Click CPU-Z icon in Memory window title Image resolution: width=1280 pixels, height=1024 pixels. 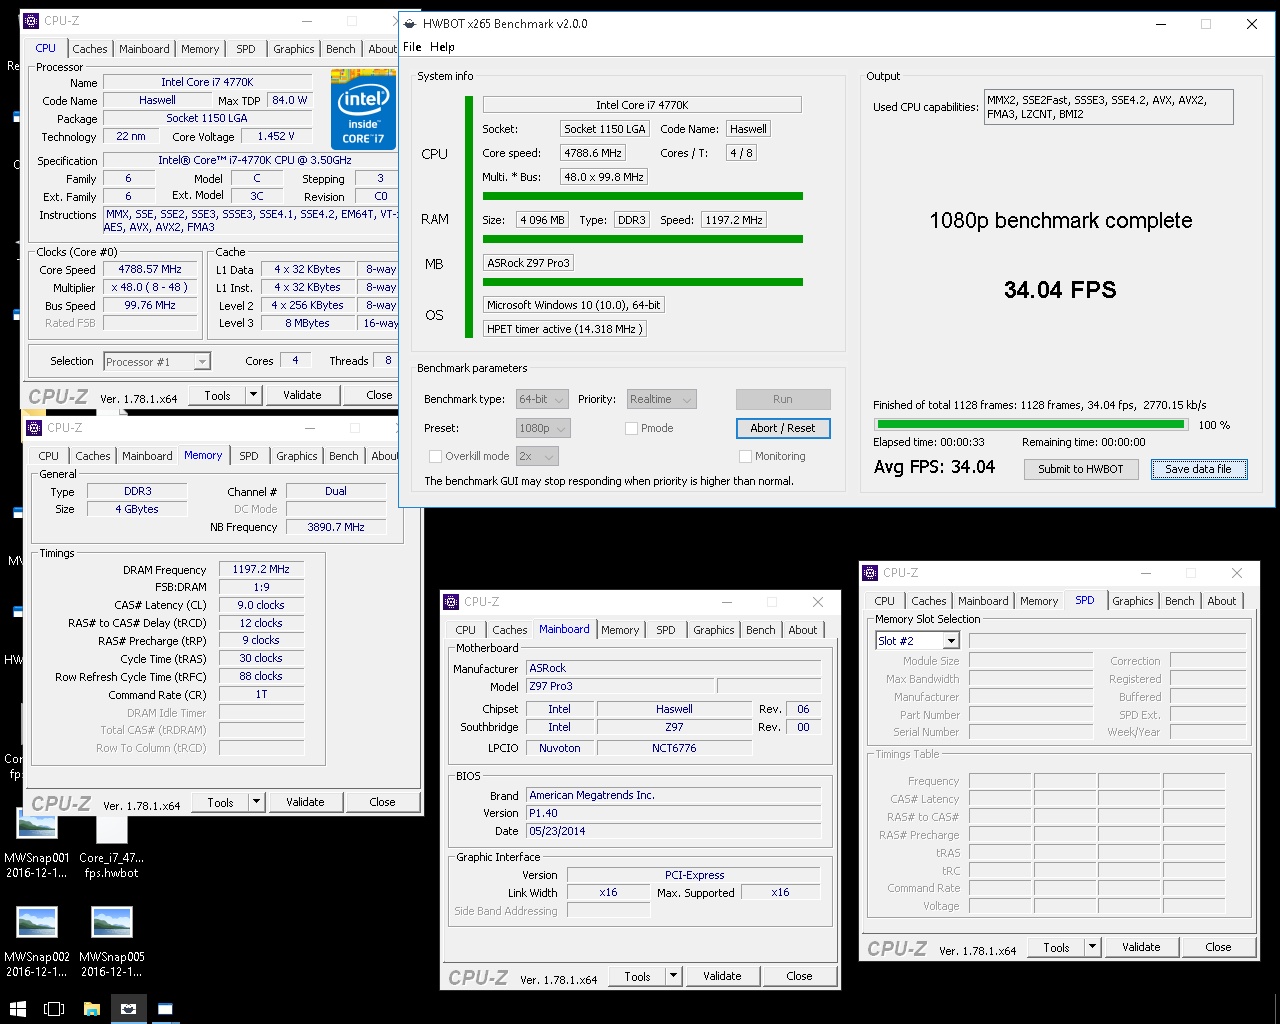(35, 427)
